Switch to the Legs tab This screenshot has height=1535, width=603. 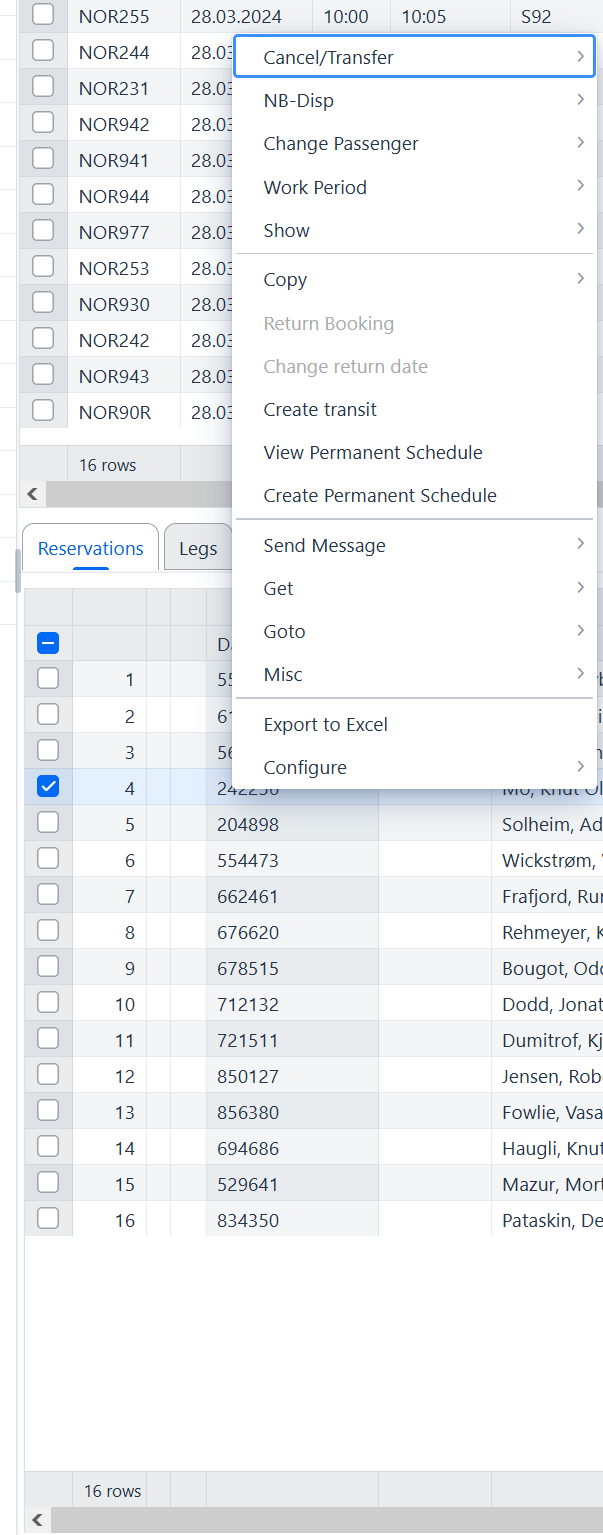(198, 549)
